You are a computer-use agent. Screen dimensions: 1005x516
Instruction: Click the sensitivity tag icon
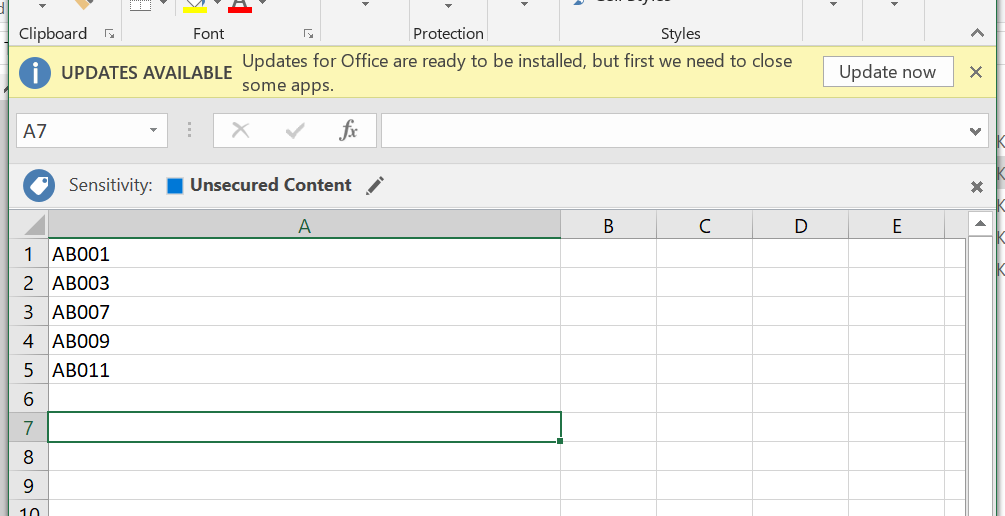[x=39, y=185]
